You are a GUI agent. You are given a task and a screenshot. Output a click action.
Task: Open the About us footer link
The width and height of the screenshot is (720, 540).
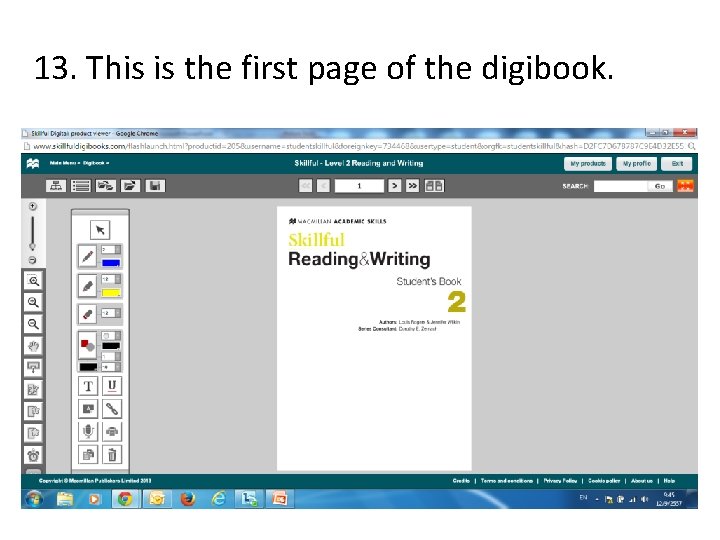point(641,481)
